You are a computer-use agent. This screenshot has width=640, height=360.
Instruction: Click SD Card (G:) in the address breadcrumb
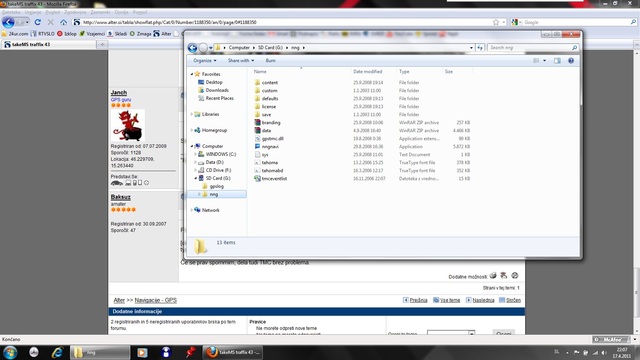pyautogui.click(x=270, y=48)
